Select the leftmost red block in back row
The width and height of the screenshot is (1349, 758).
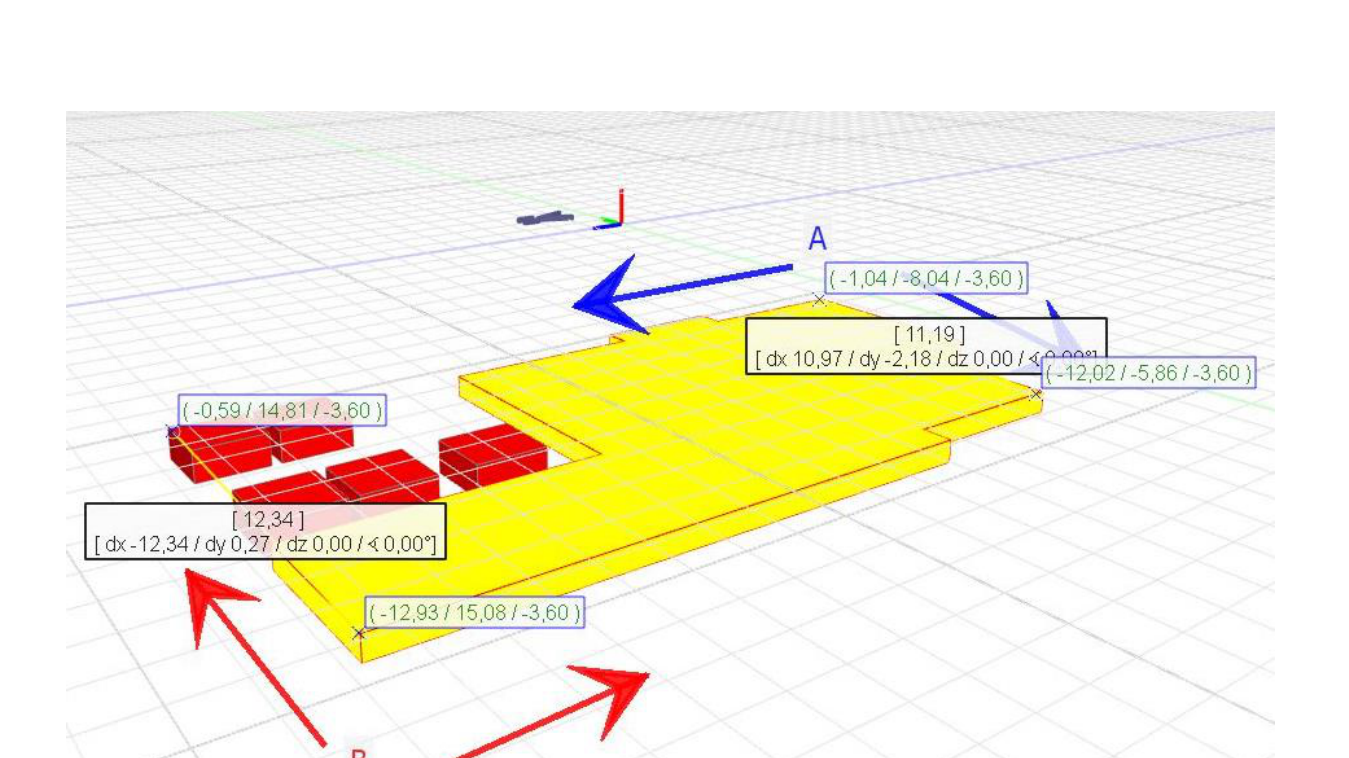pos(220,450)
